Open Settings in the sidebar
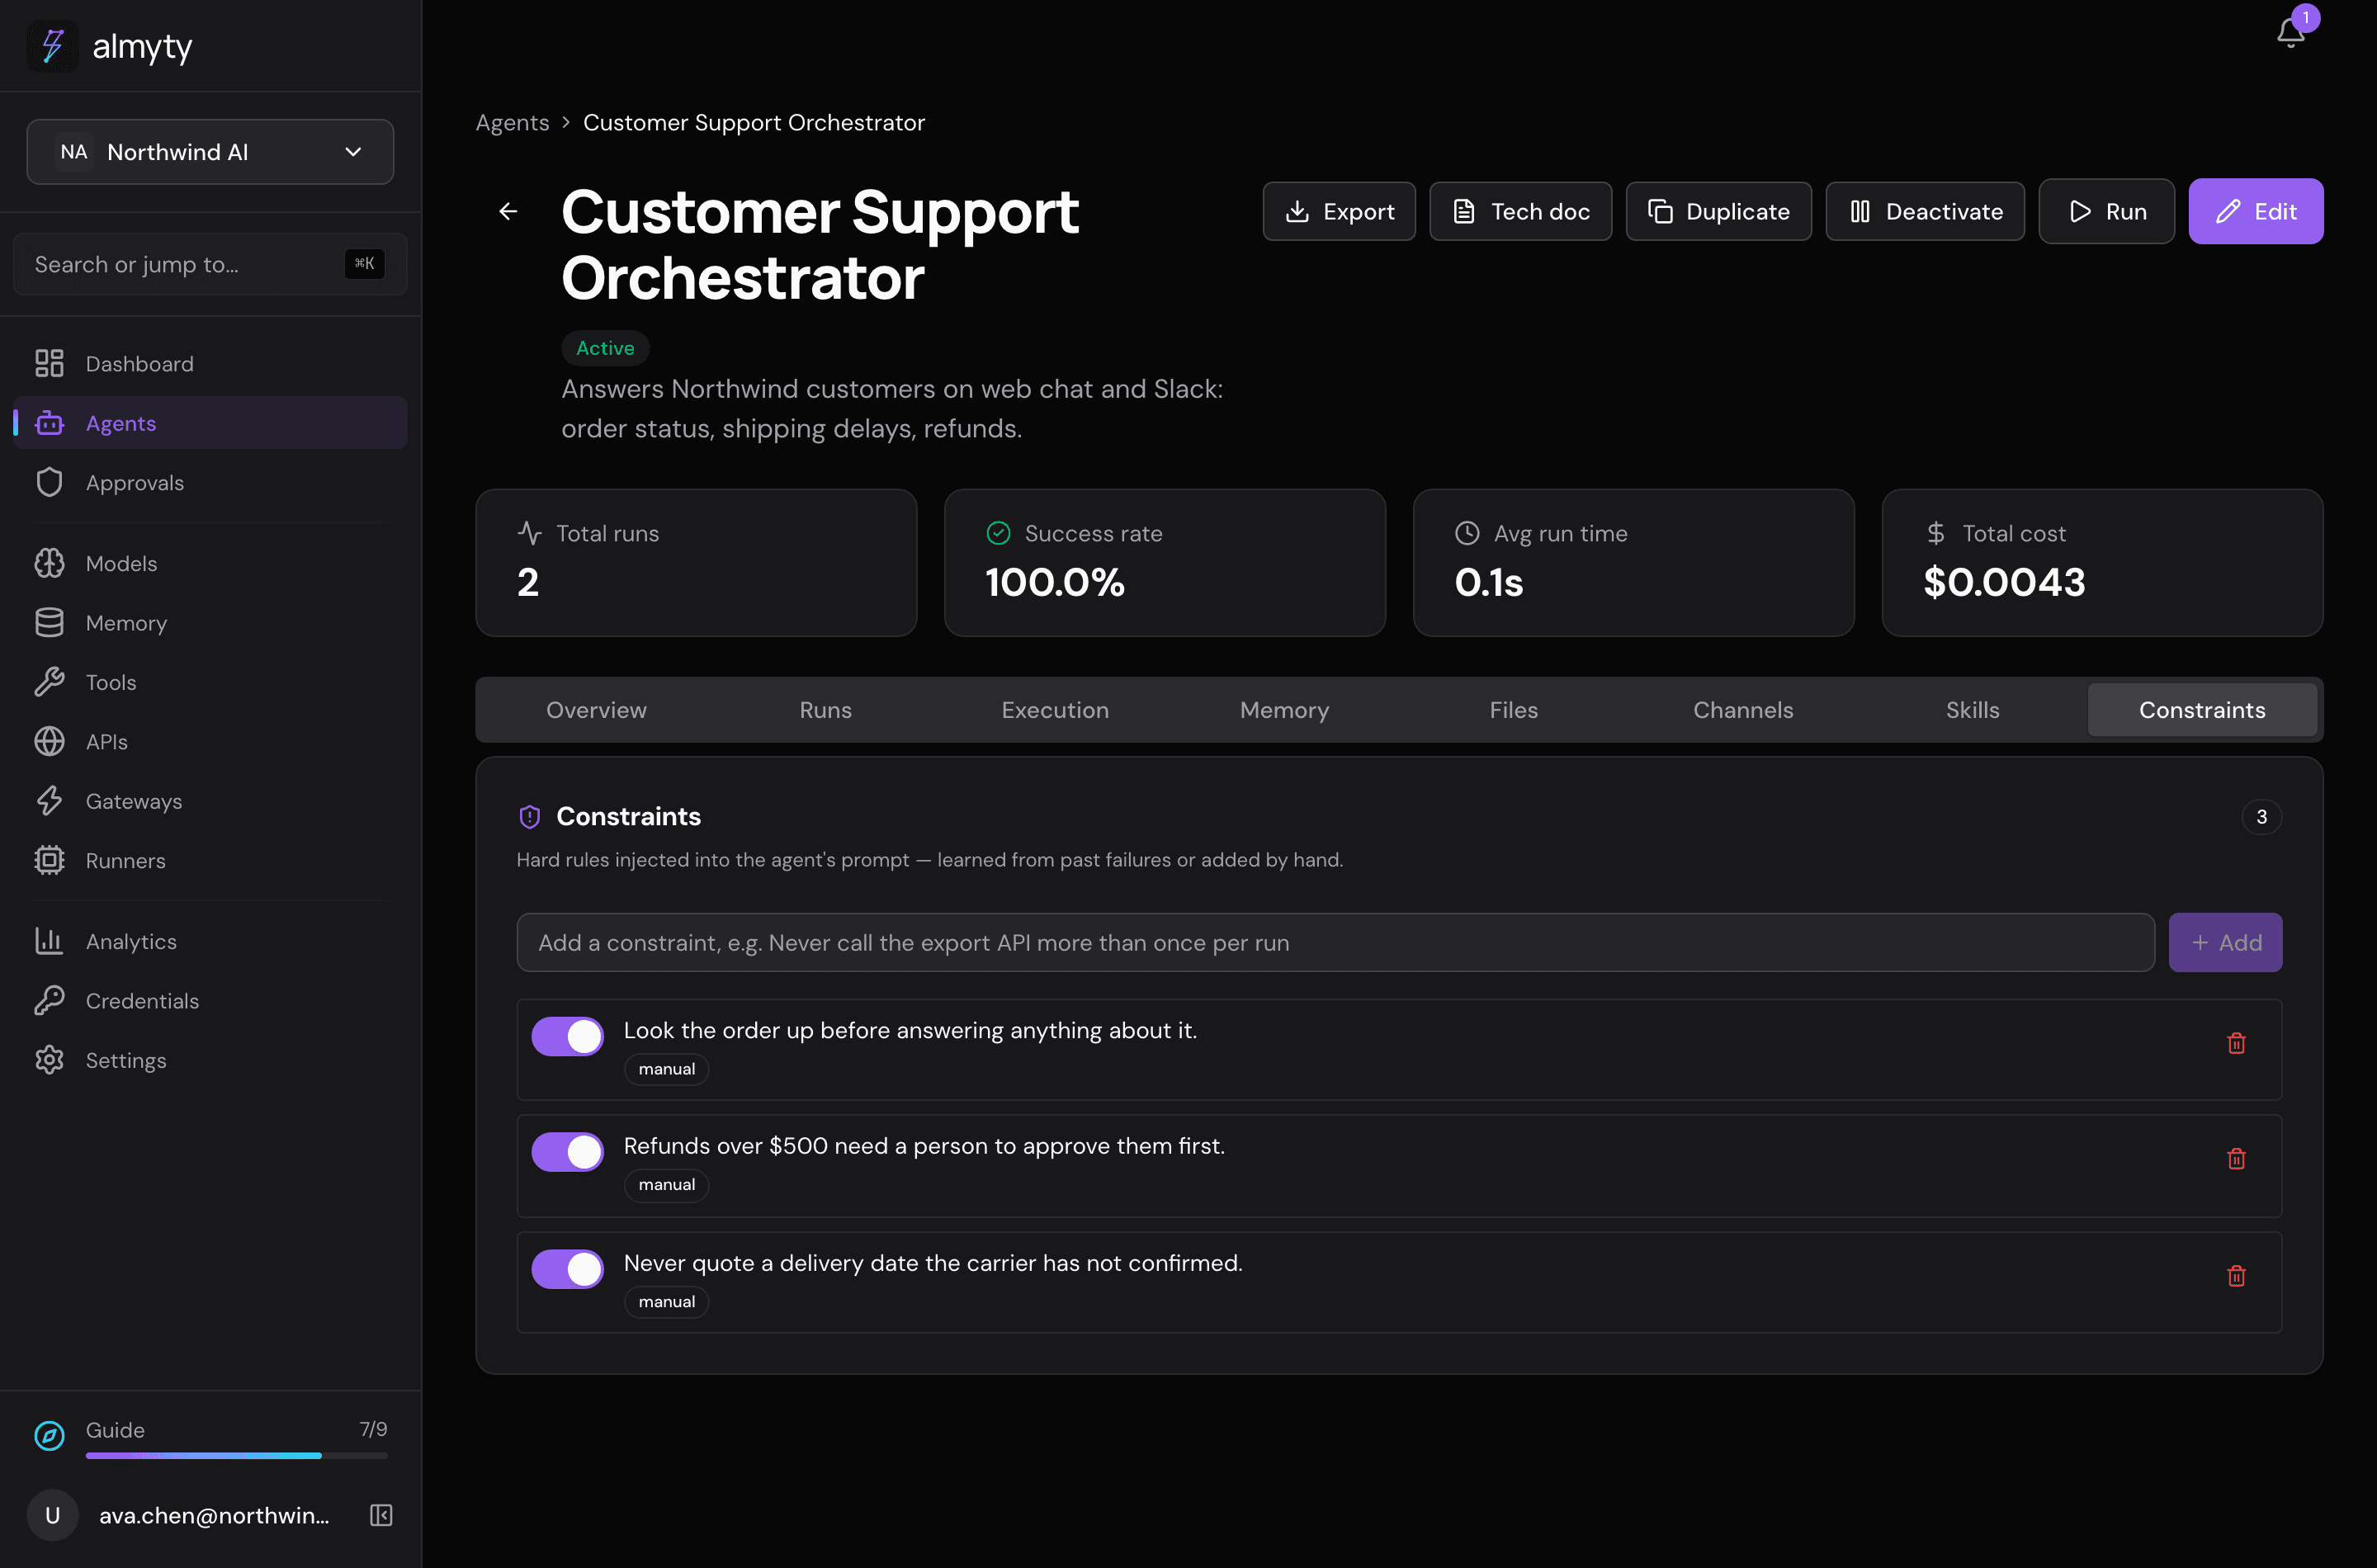The width and height of the screenshot is (2377, 1568). pyautogui.click(x=210, y=1060)
